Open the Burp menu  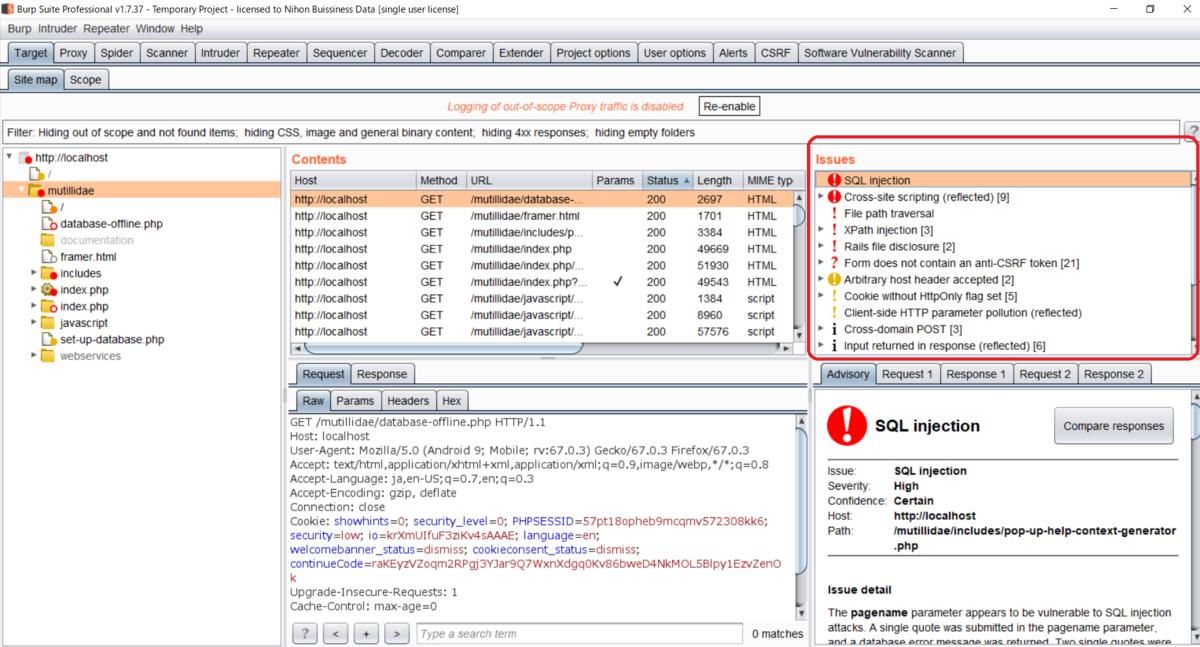coord(19,29)
